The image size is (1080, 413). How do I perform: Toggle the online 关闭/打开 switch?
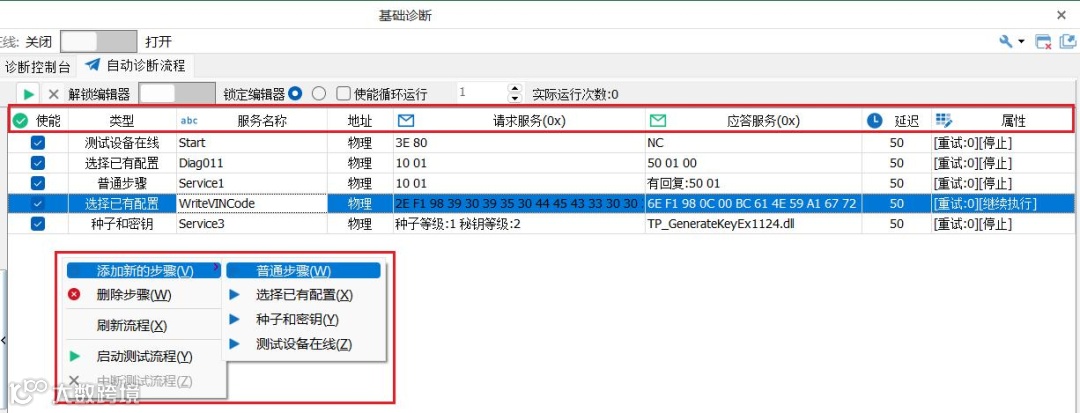98,41
